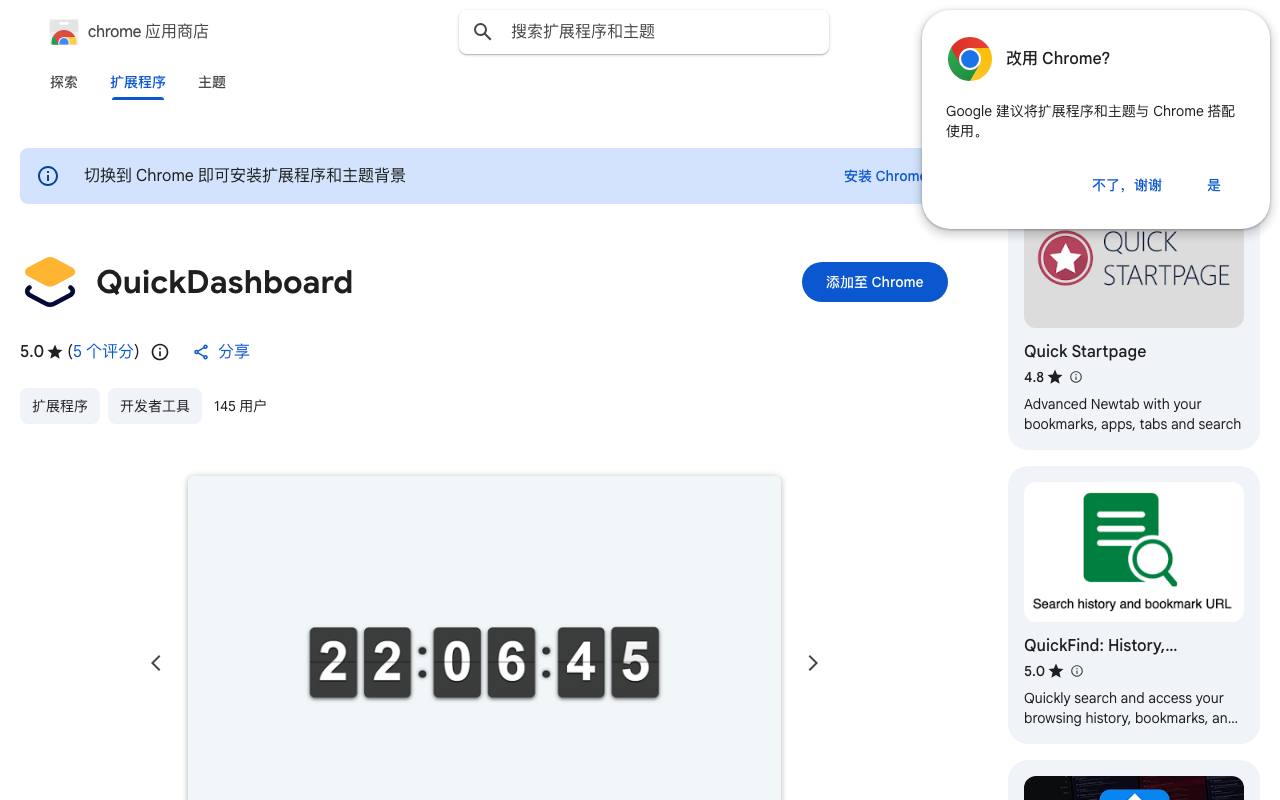
Task: Choose 不了，谢谢 in the popup
Action: pyautogui.click(x=1127, y=185)
